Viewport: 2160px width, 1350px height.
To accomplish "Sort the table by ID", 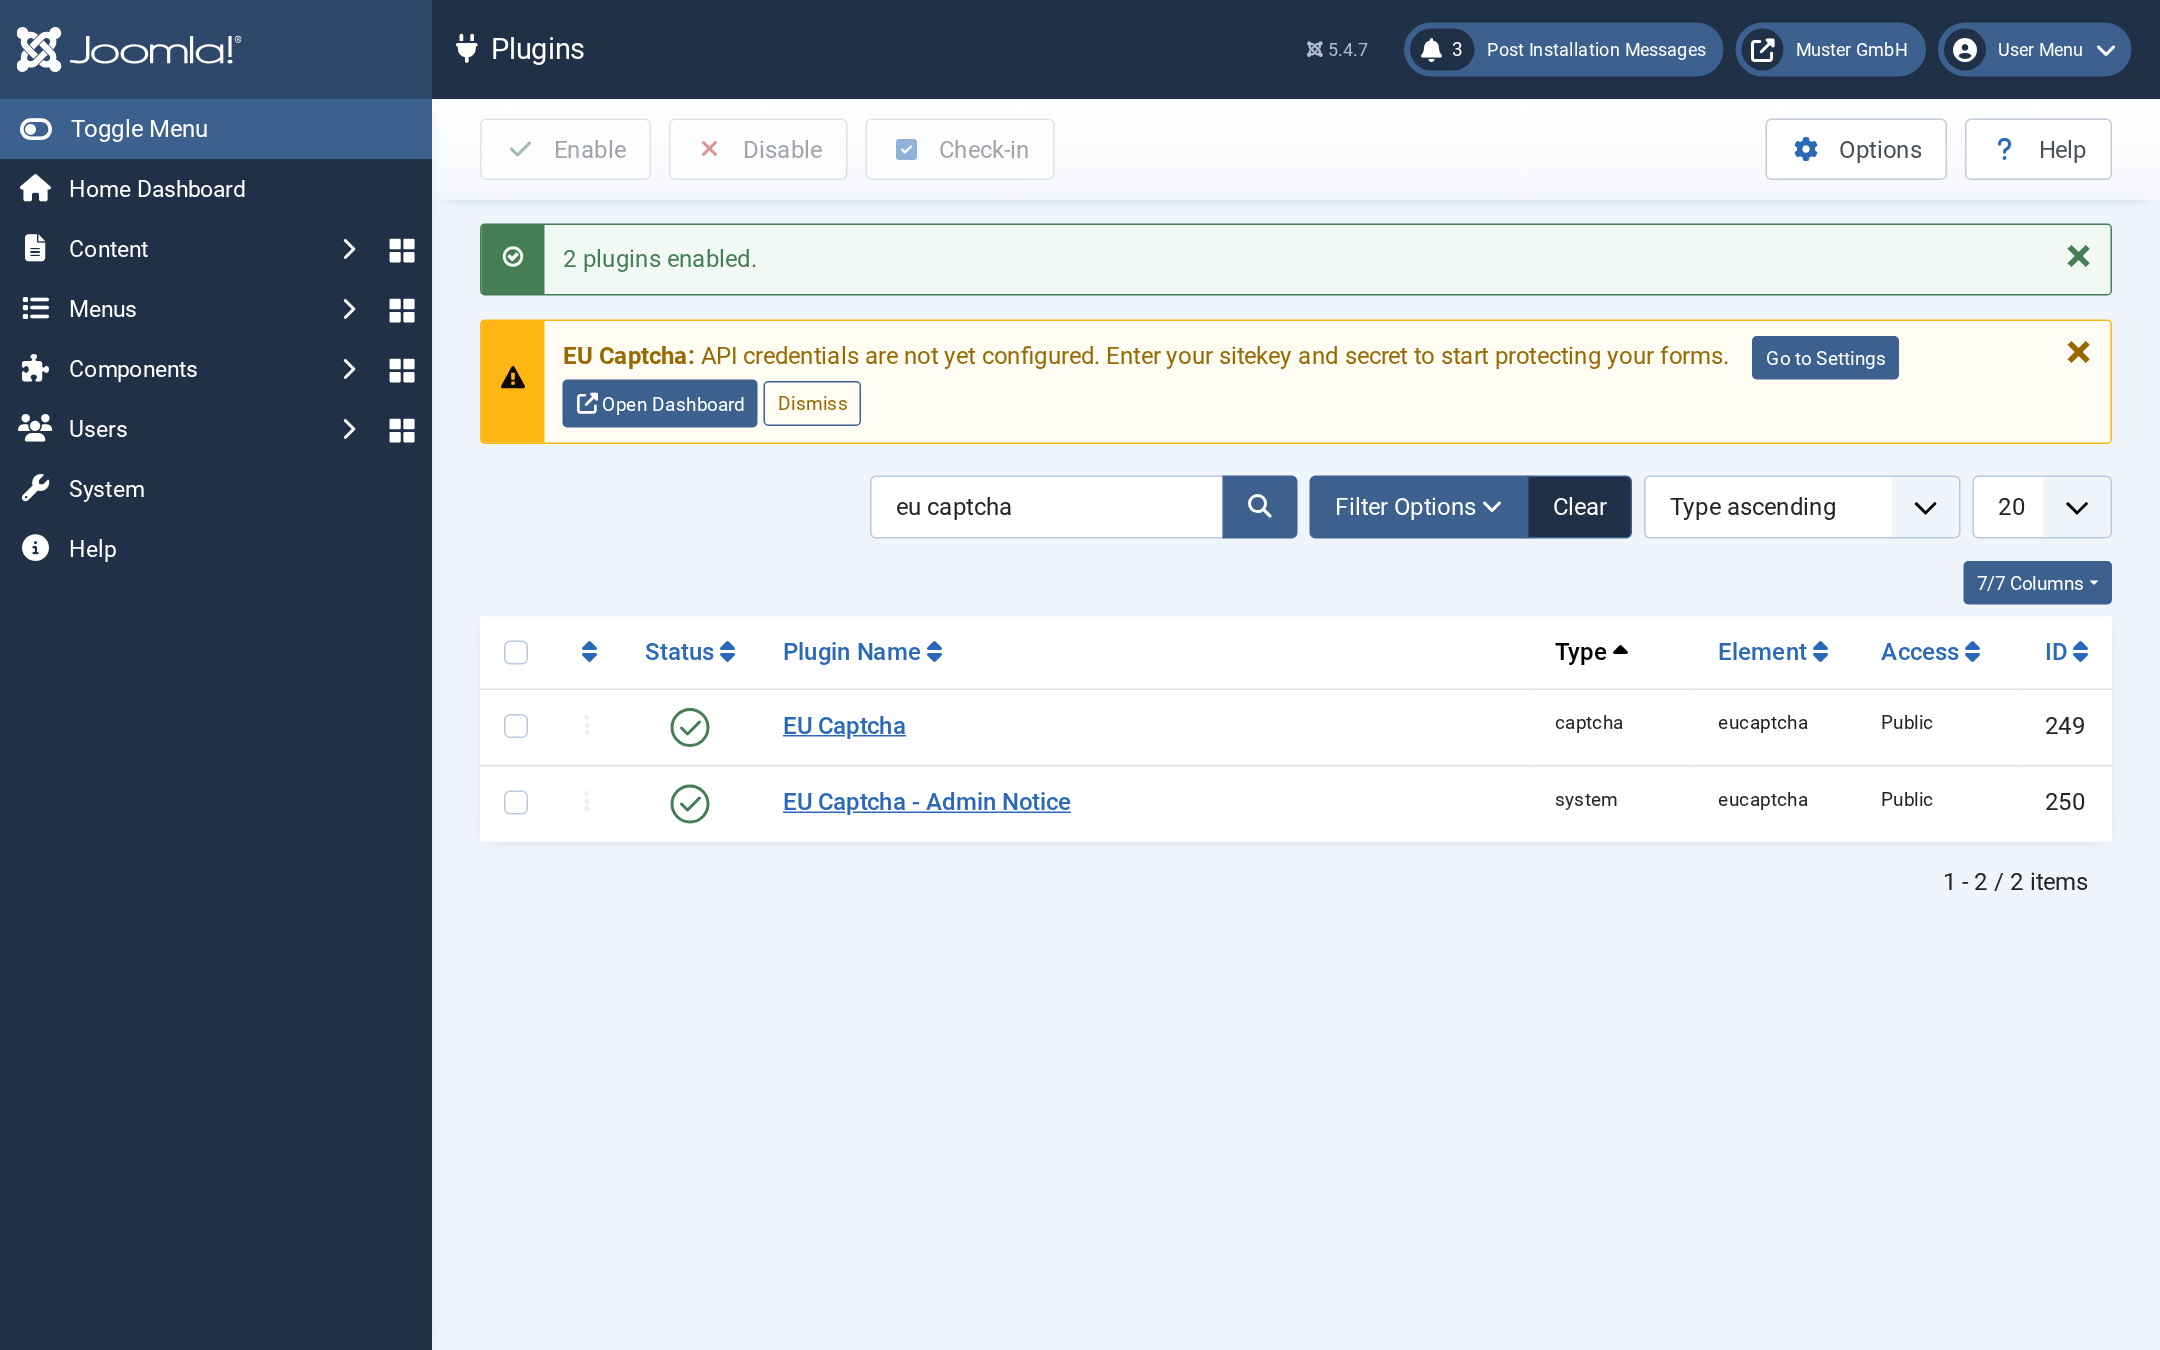I will (x=2067, y=652).
